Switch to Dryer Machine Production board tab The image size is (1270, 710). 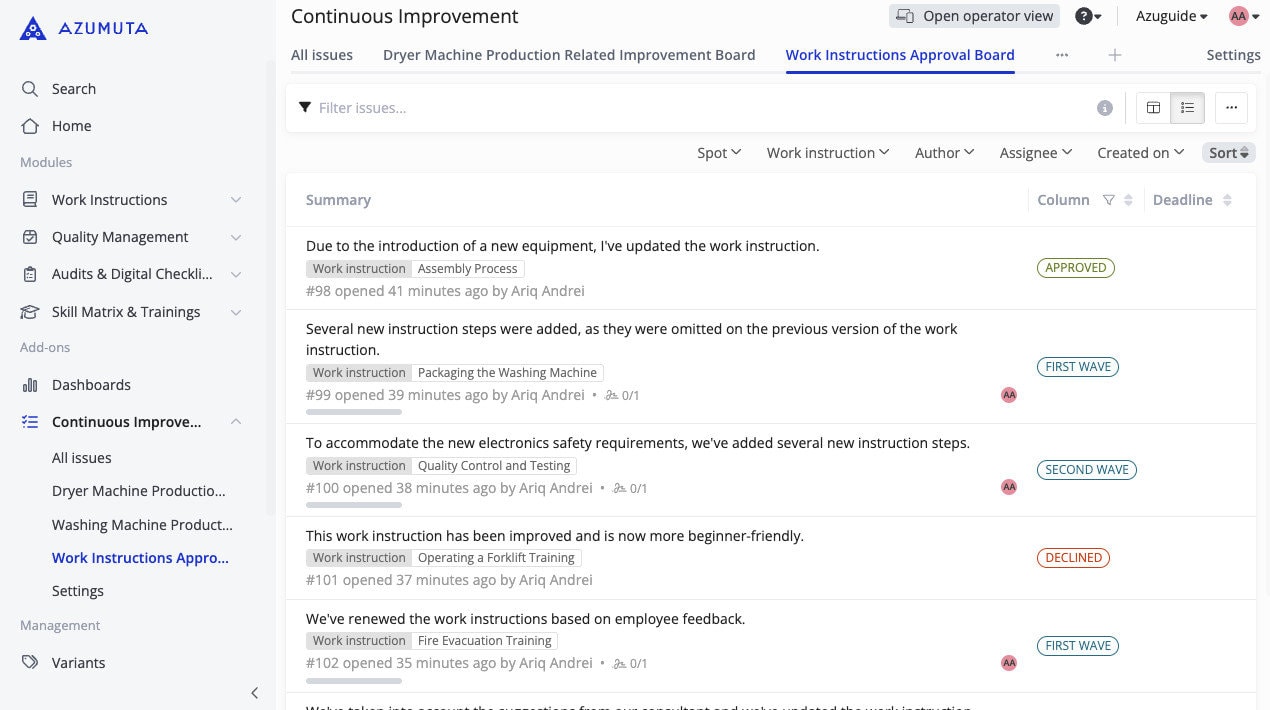(569, 55)
